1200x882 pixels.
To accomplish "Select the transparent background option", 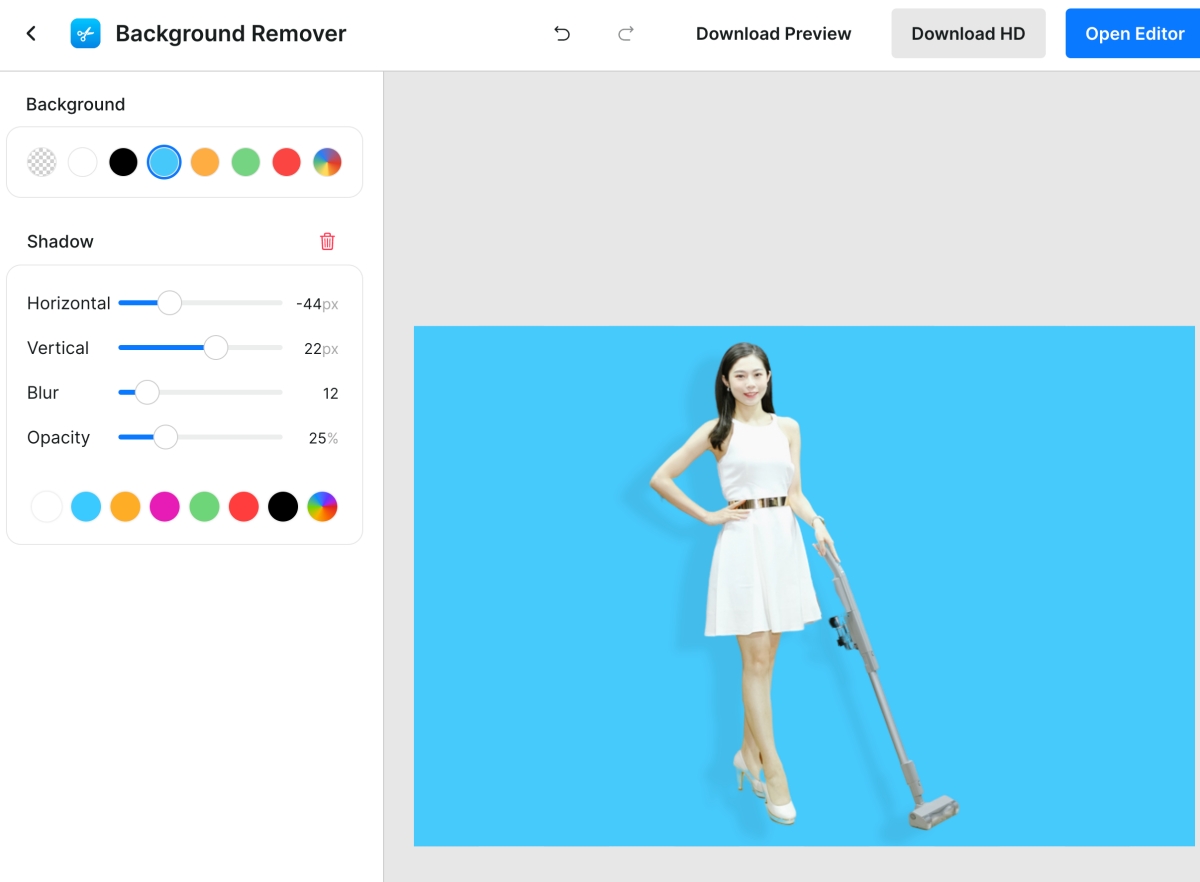I will click(42, 162).
